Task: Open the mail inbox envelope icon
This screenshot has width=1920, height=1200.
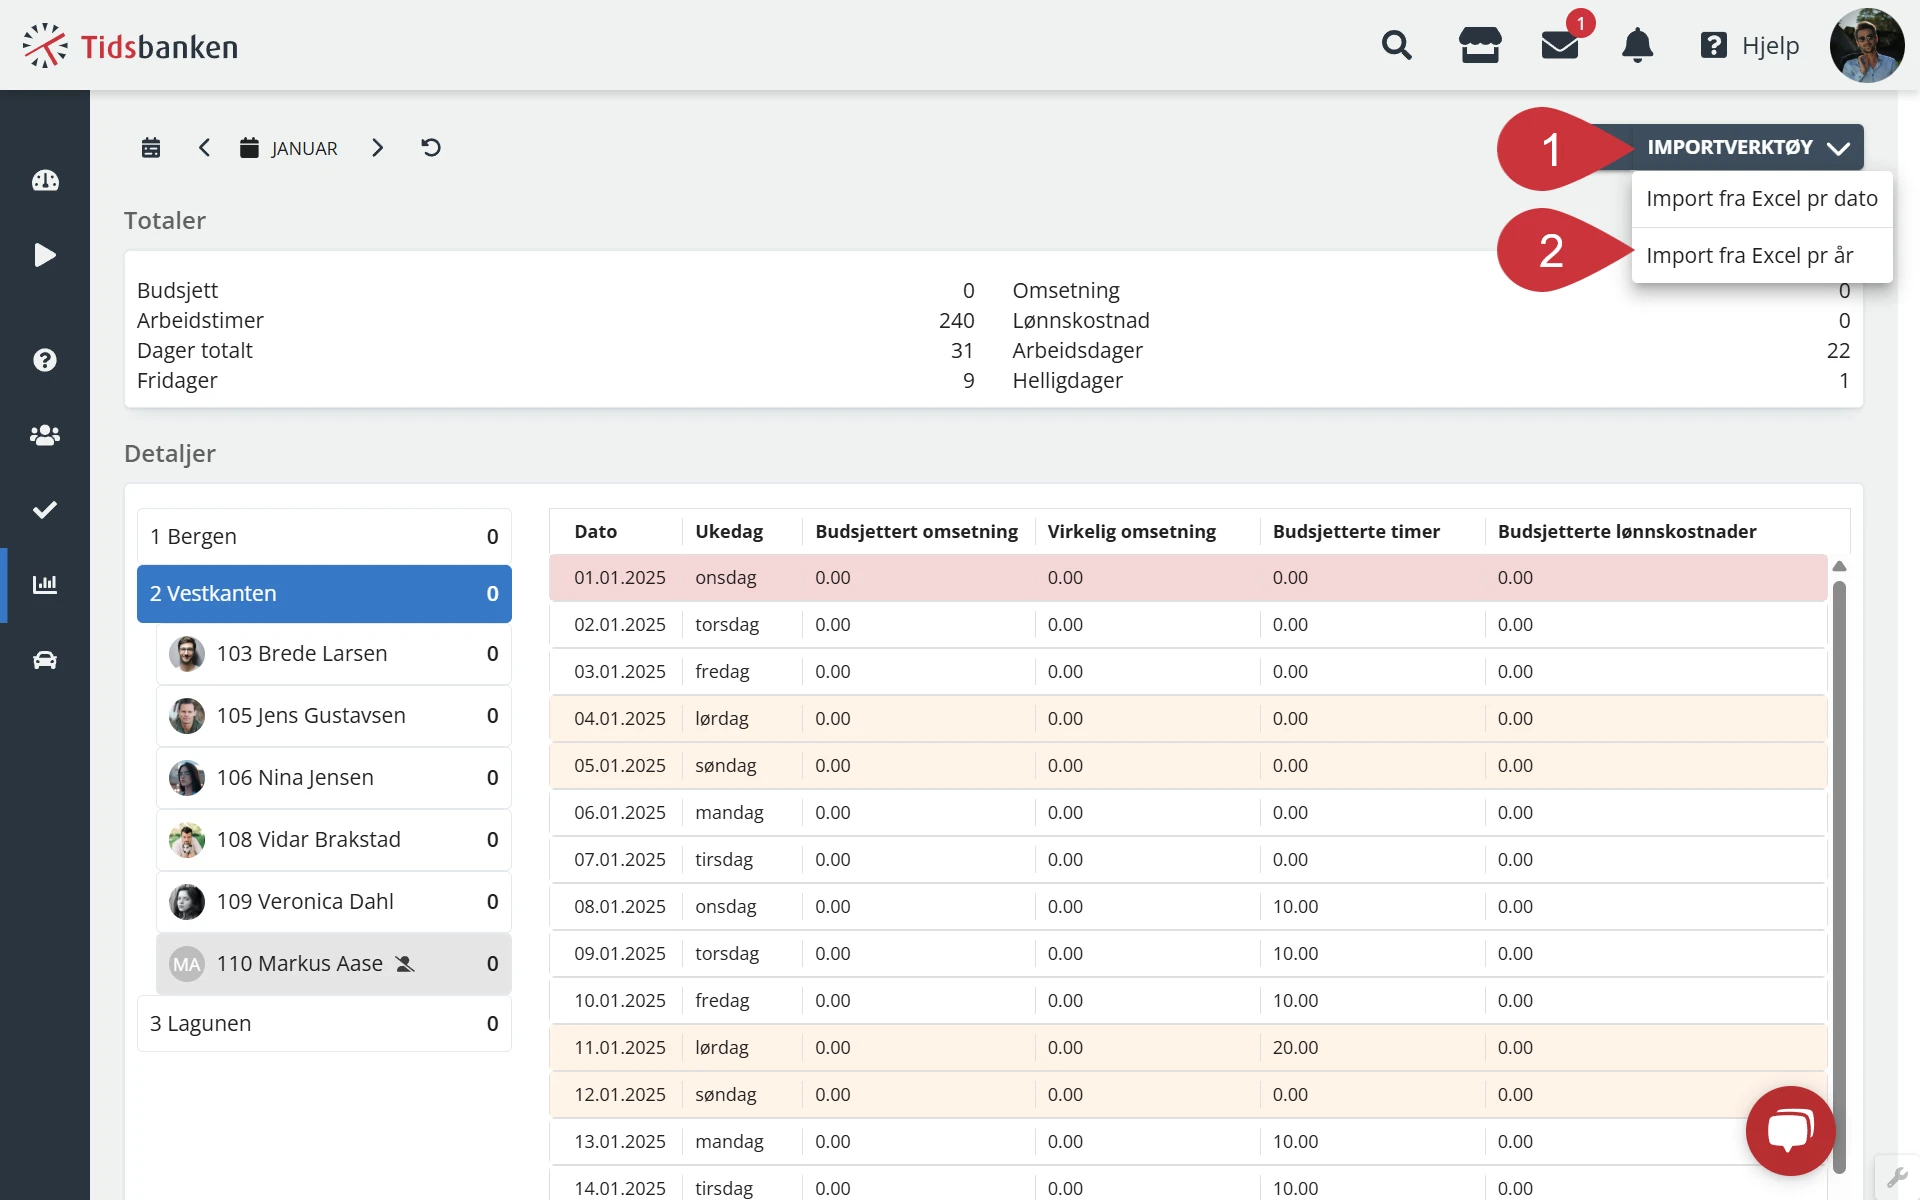Action: [x=1559, y=46]
